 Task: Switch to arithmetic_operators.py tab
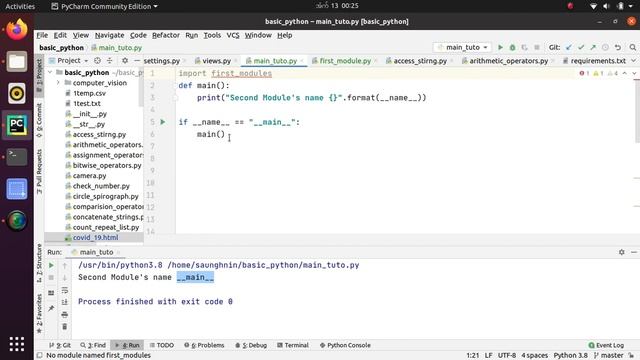509,61
